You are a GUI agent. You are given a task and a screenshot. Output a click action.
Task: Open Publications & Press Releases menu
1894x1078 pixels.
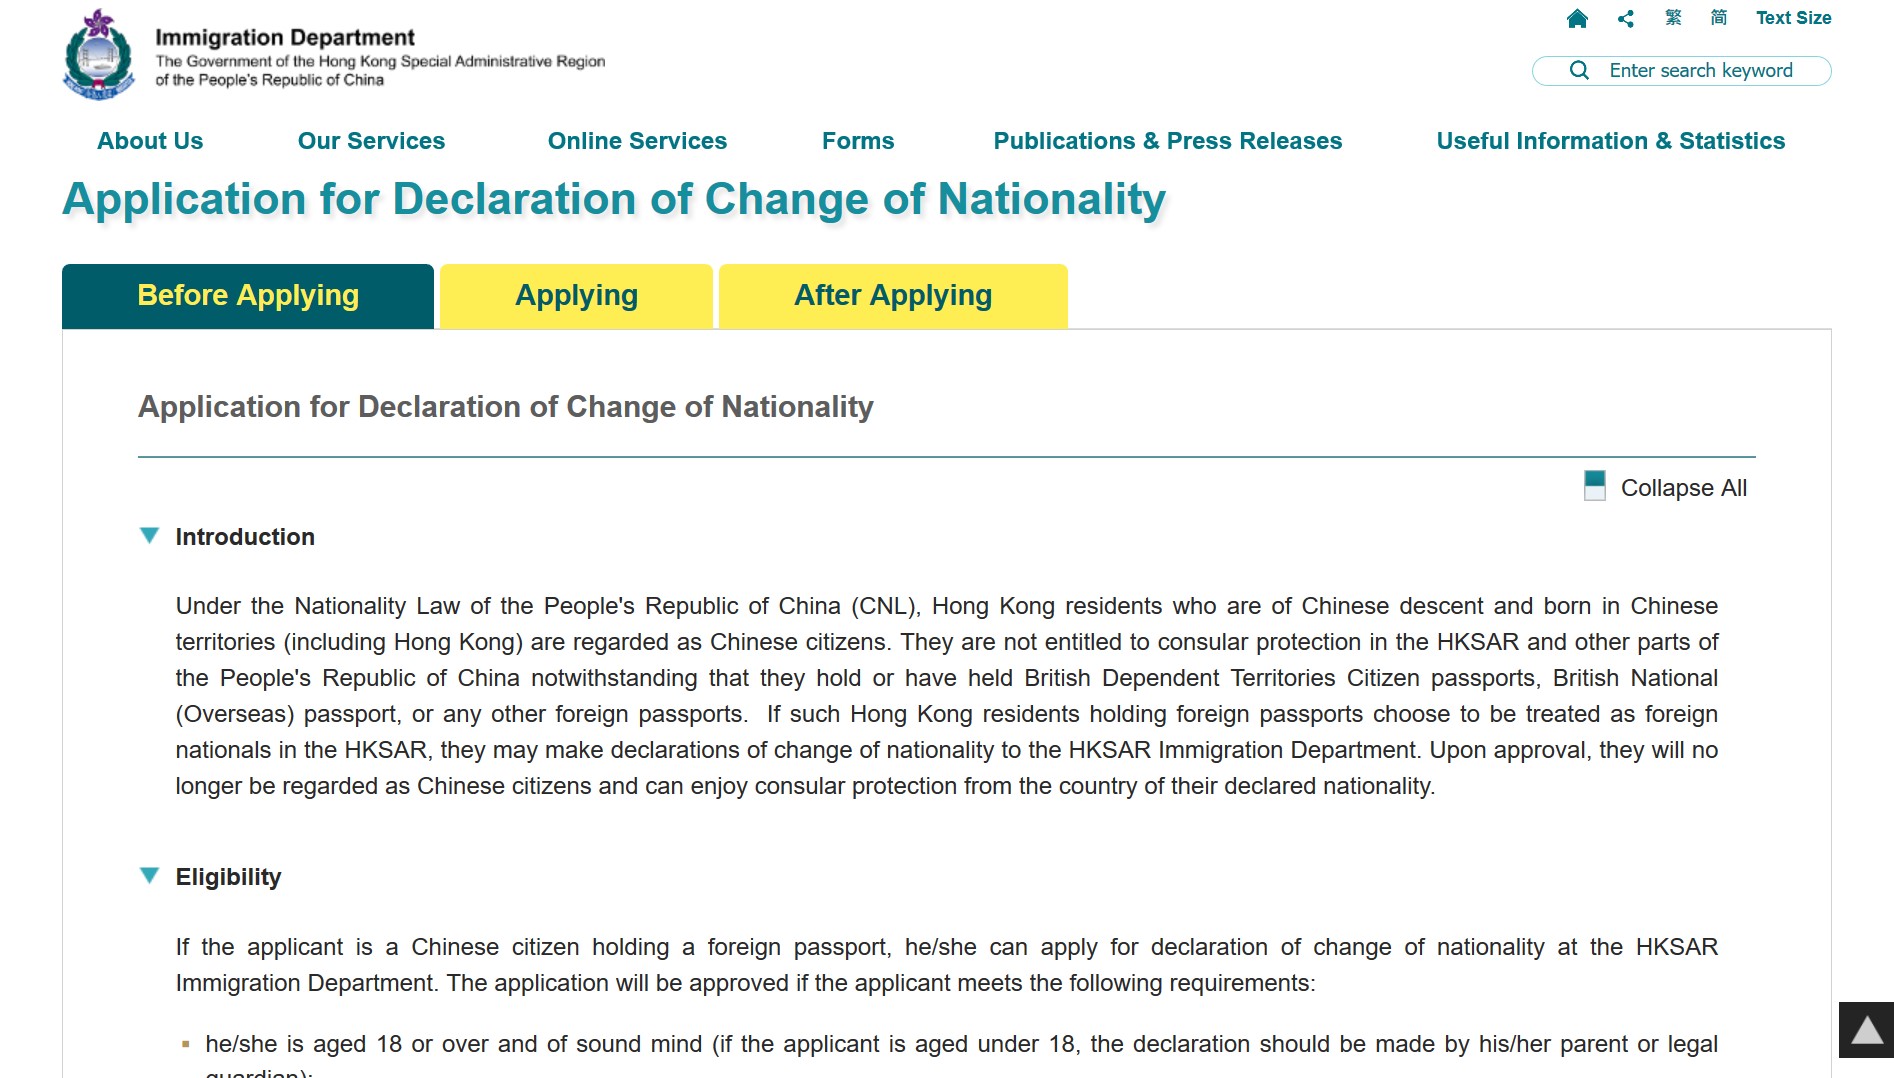[1167, 141]
